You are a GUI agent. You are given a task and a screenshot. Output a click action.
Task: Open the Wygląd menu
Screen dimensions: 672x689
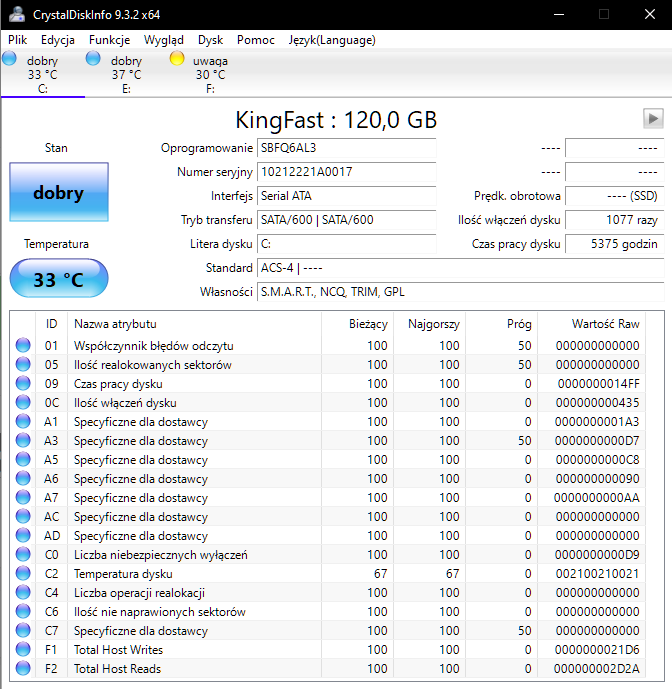[163, 40]
